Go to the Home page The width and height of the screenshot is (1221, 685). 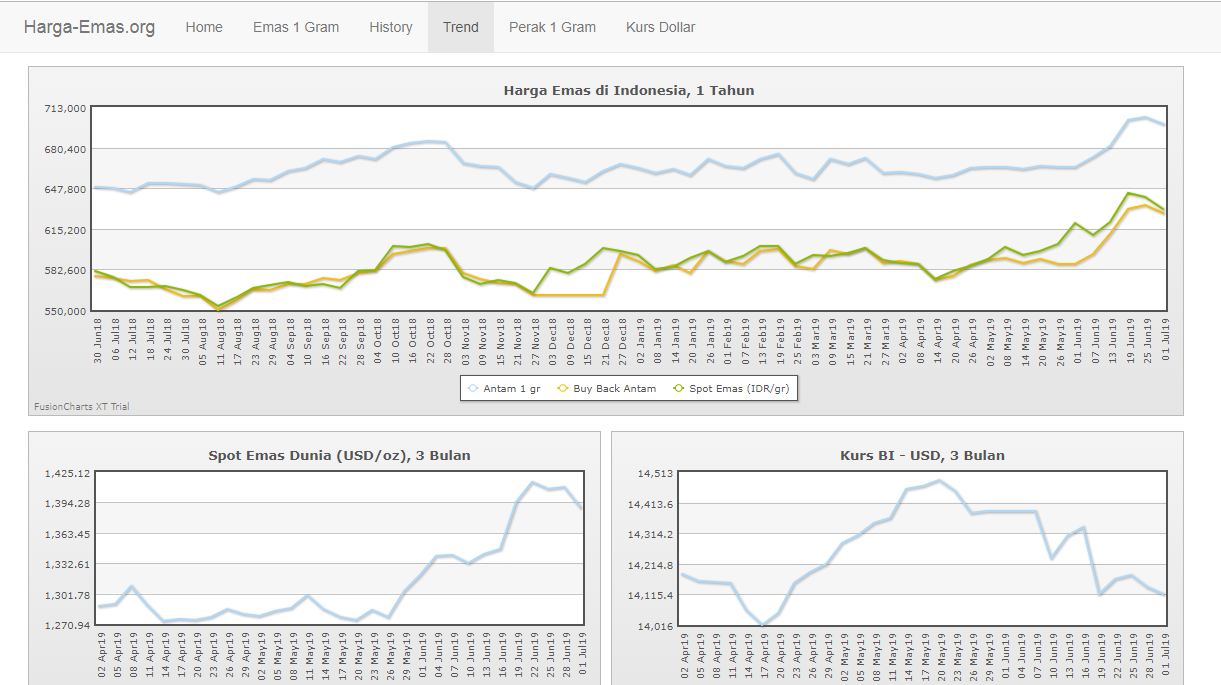click(x=204, y=27)
